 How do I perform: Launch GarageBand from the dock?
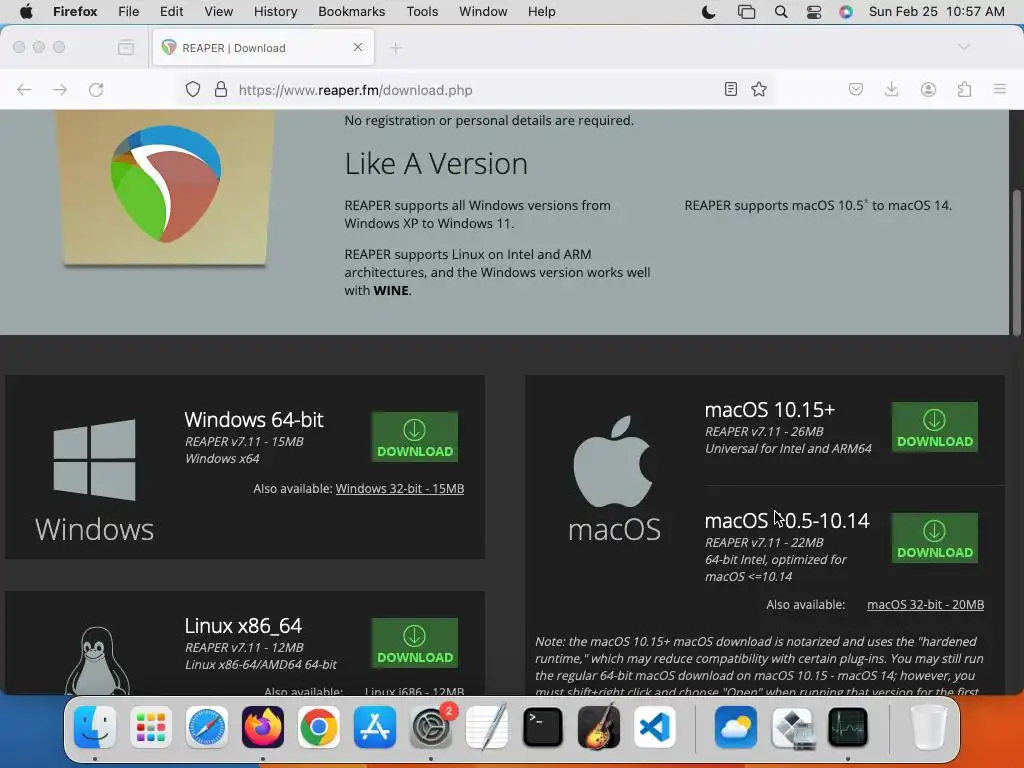(599, 727)
